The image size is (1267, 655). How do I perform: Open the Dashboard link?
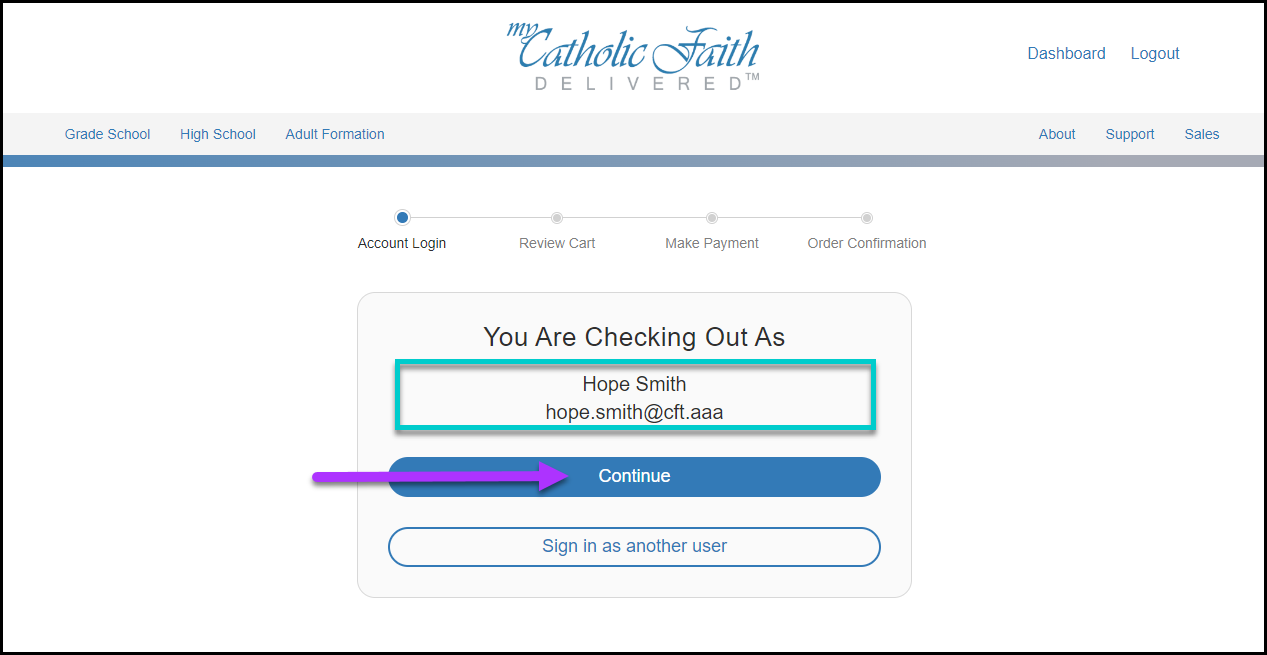1066,54
